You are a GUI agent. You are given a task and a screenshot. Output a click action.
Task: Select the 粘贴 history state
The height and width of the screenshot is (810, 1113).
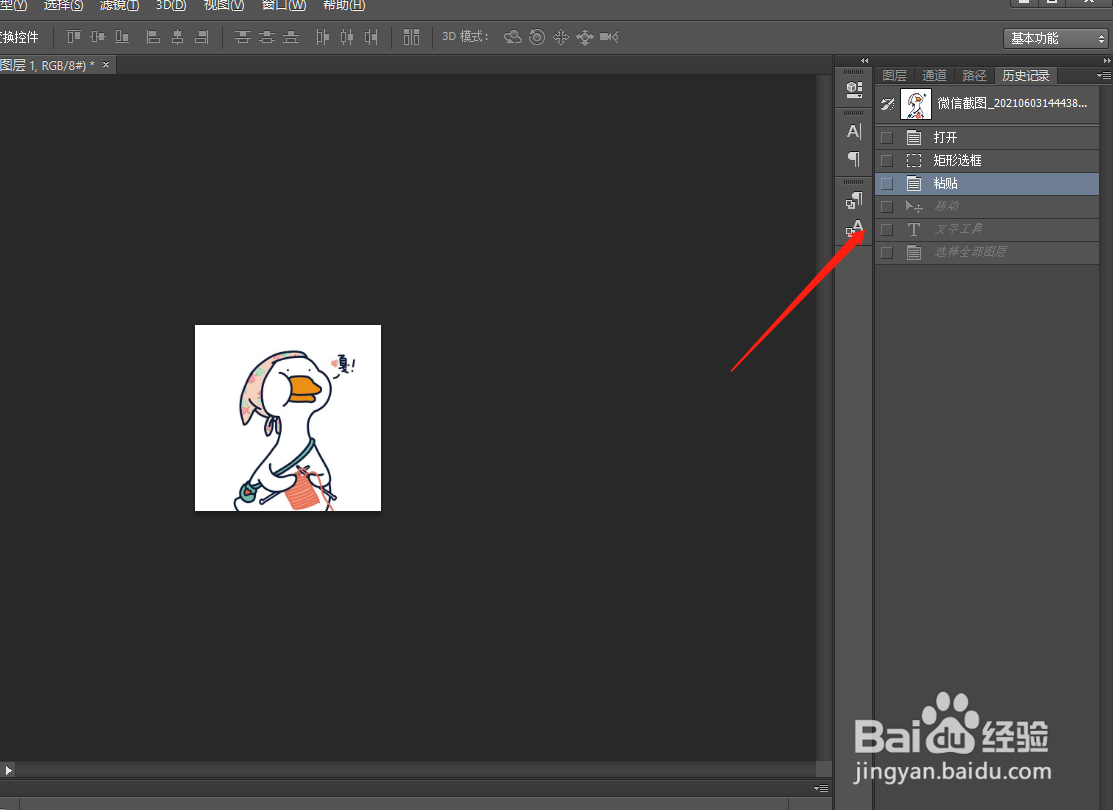click(x=987, y=184)
